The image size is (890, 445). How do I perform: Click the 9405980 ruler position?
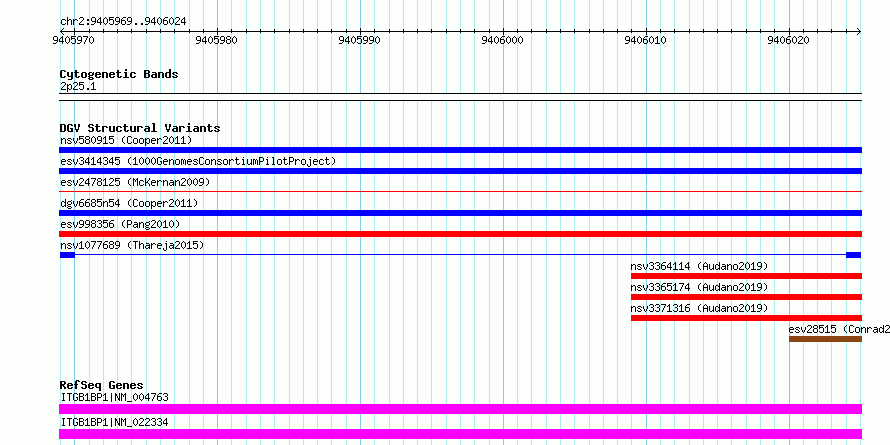coord(216,40)
